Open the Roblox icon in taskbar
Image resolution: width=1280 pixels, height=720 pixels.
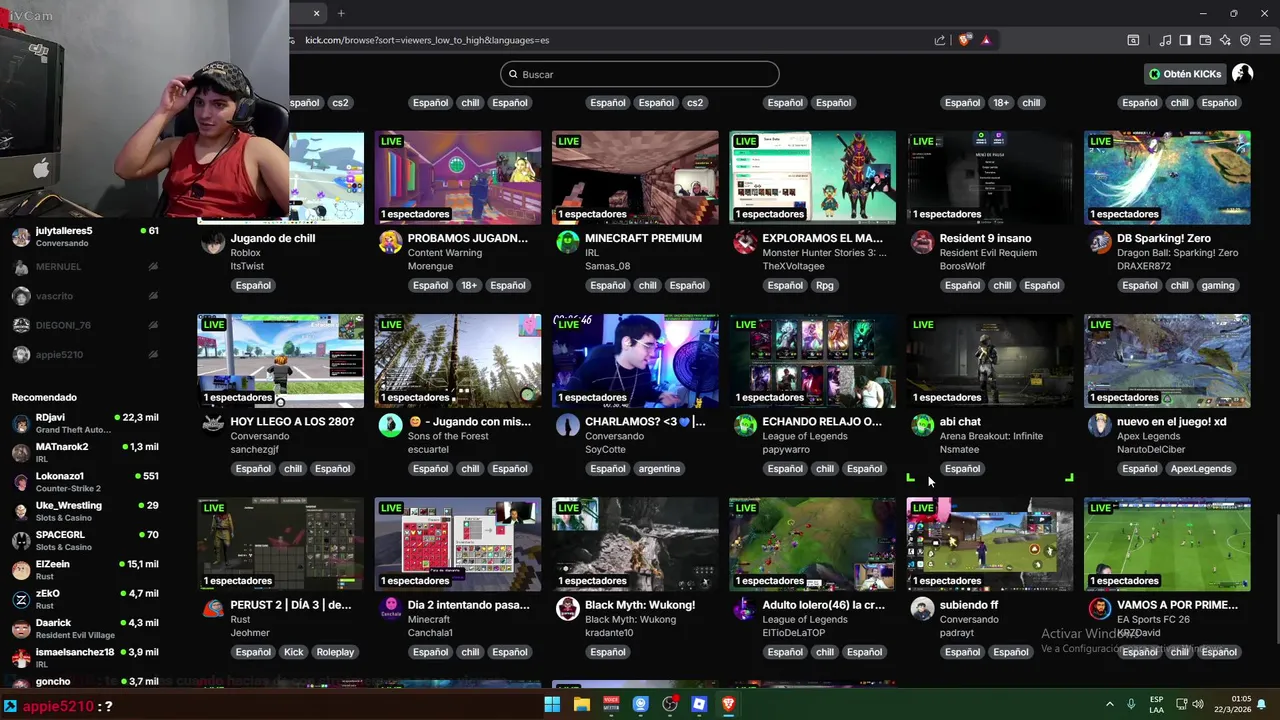click(x=699, y=704)
